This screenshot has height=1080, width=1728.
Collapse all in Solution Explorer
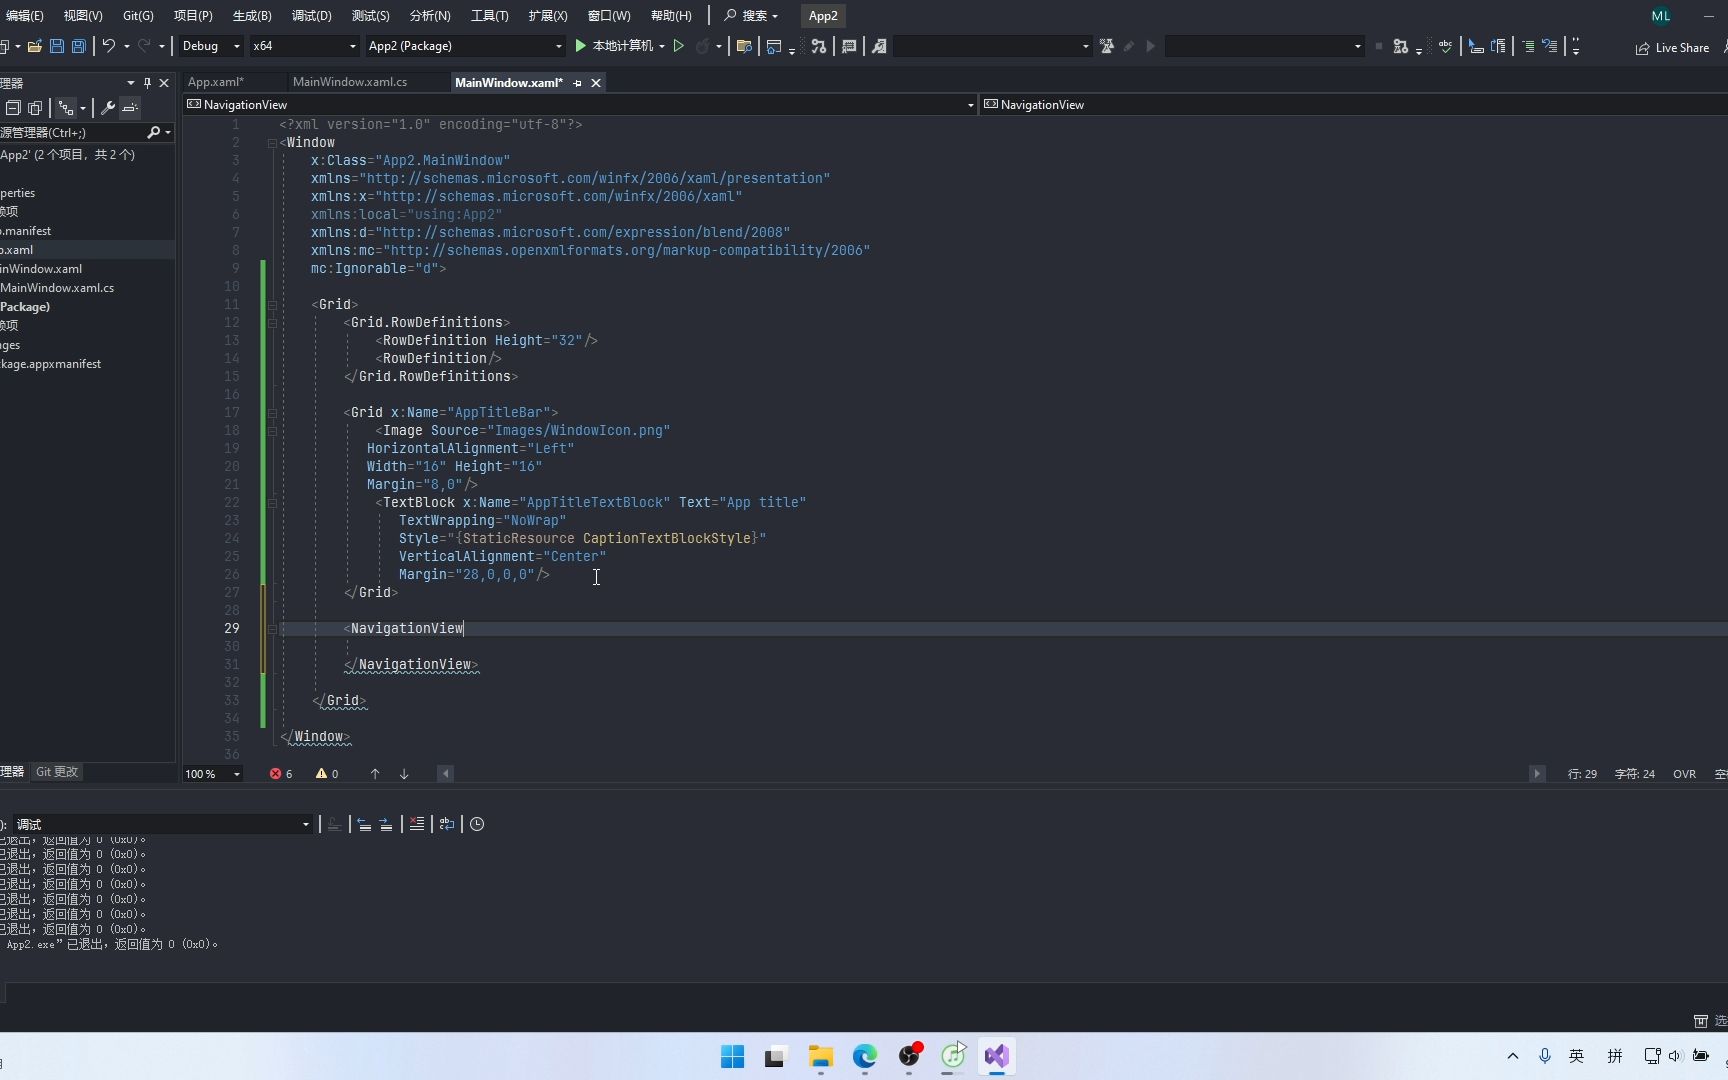13,108
